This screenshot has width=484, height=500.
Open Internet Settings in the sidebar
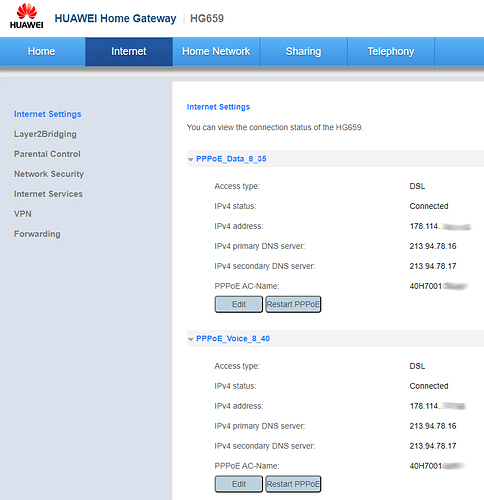click(48, 114)
